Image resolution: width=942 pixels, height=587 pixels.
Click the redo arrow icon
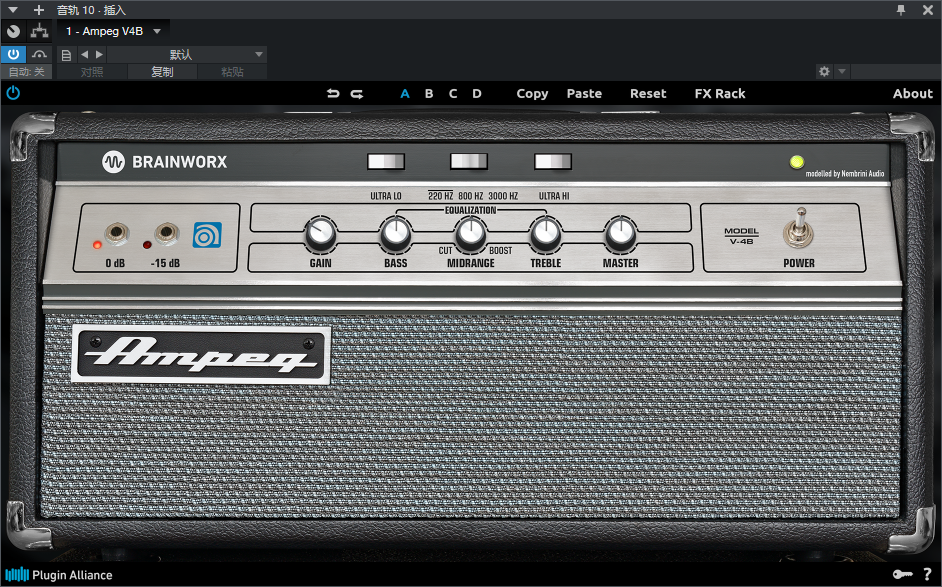point(357,94)
